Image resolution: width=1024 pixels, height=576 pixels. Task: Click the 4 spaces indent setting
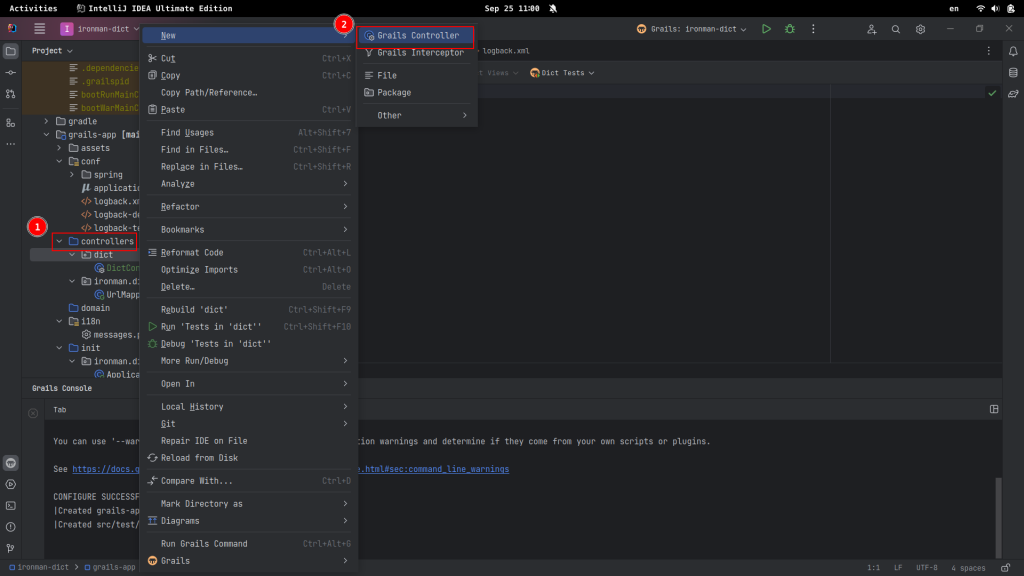[968, 568]
